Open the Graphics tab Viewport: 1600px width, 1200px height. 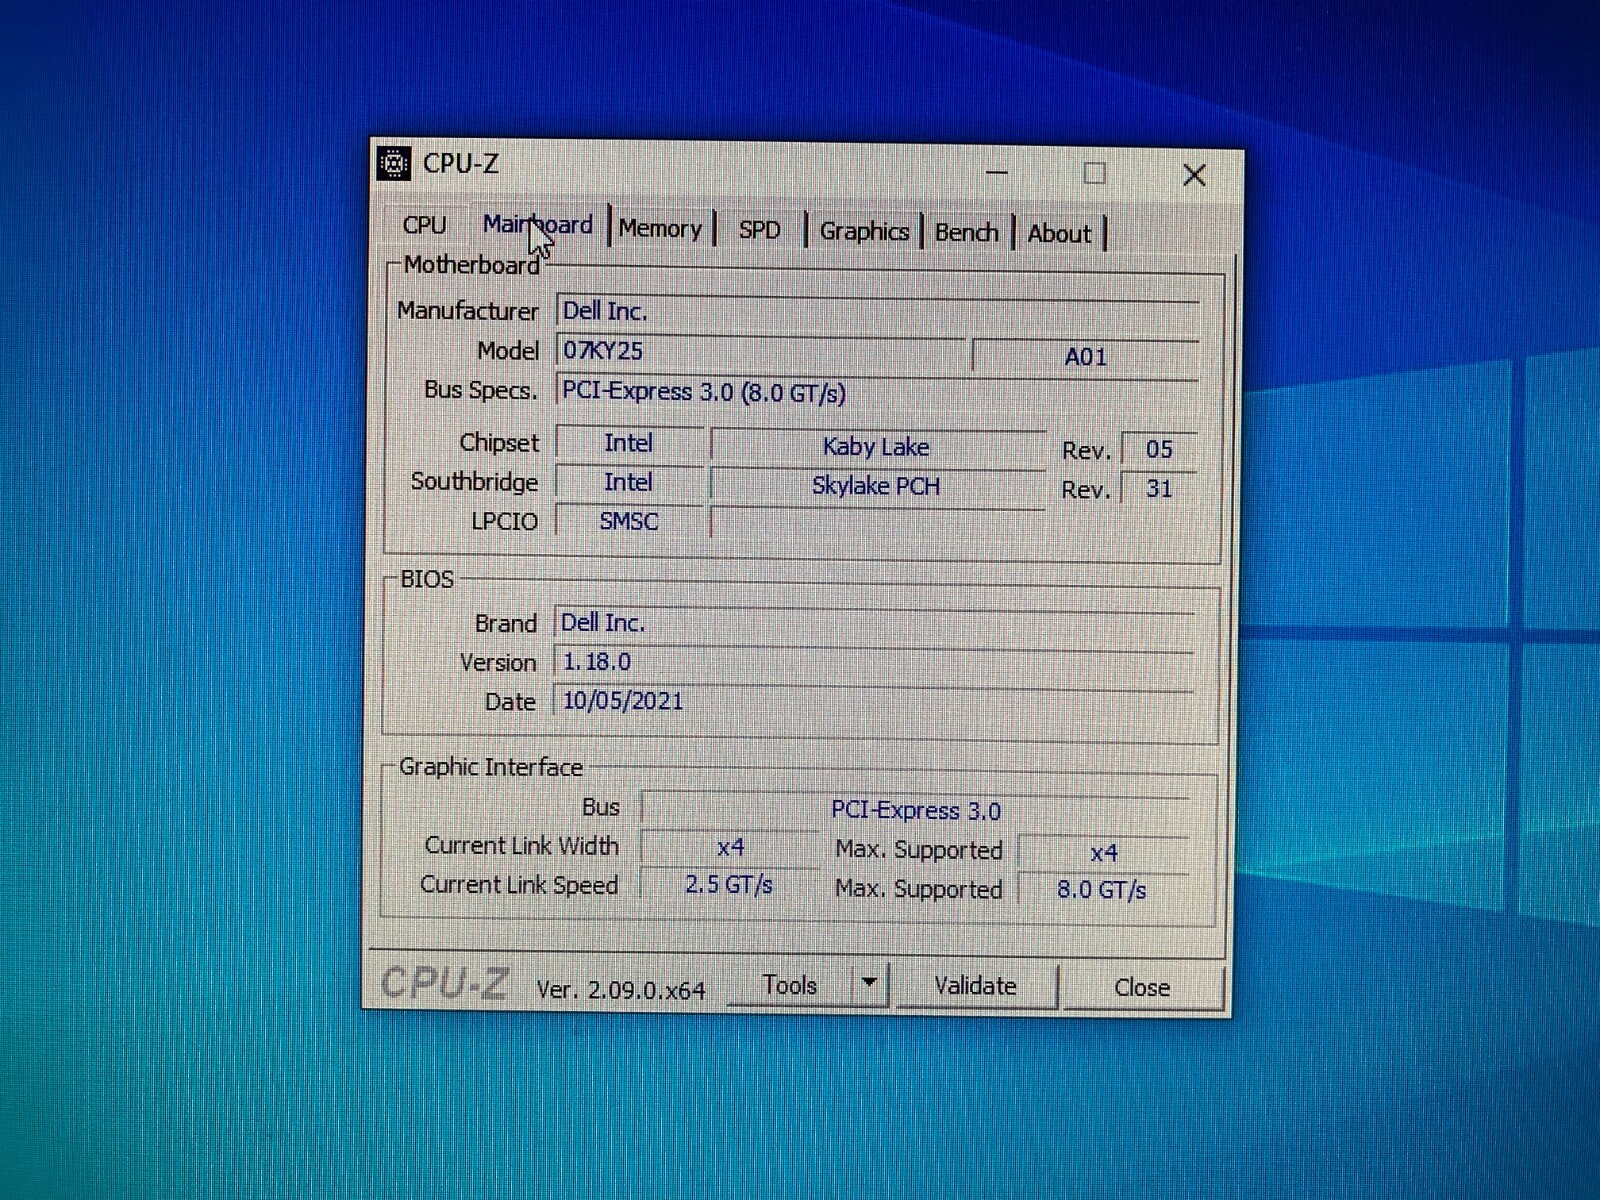pos(864,232)
